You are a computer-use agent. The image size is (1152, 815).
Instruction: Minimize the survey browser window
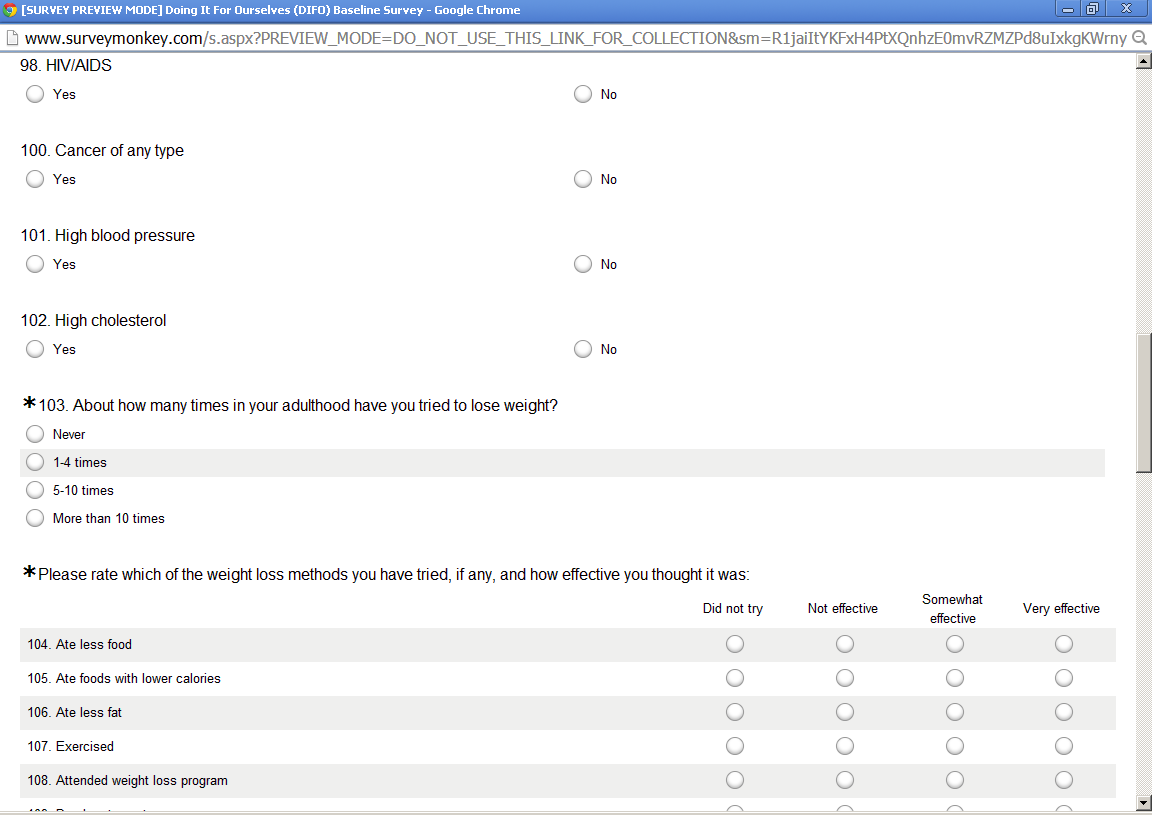(1067, 10)
